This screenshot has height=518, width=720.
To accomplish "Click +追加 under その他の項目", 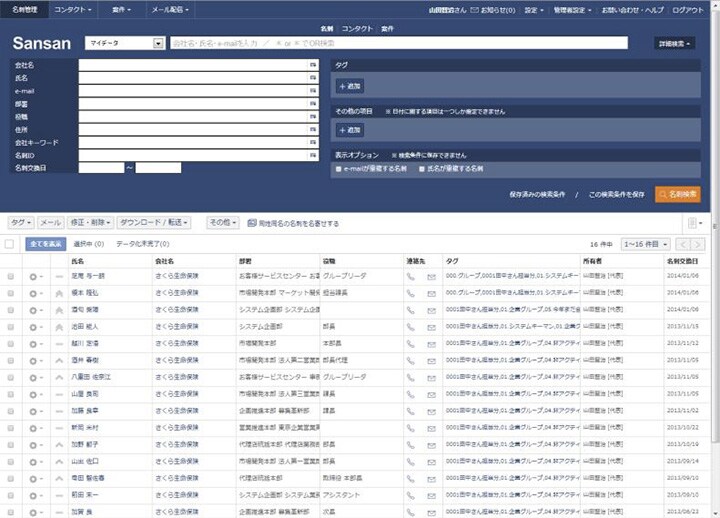I will pyautogui.click(x=350, y=130).
